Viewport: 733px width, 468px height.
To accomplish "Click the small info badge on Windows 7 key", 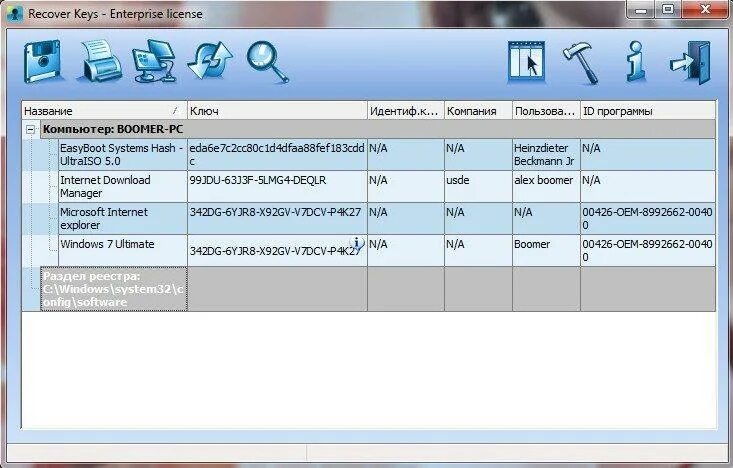I will click(357, 243).
